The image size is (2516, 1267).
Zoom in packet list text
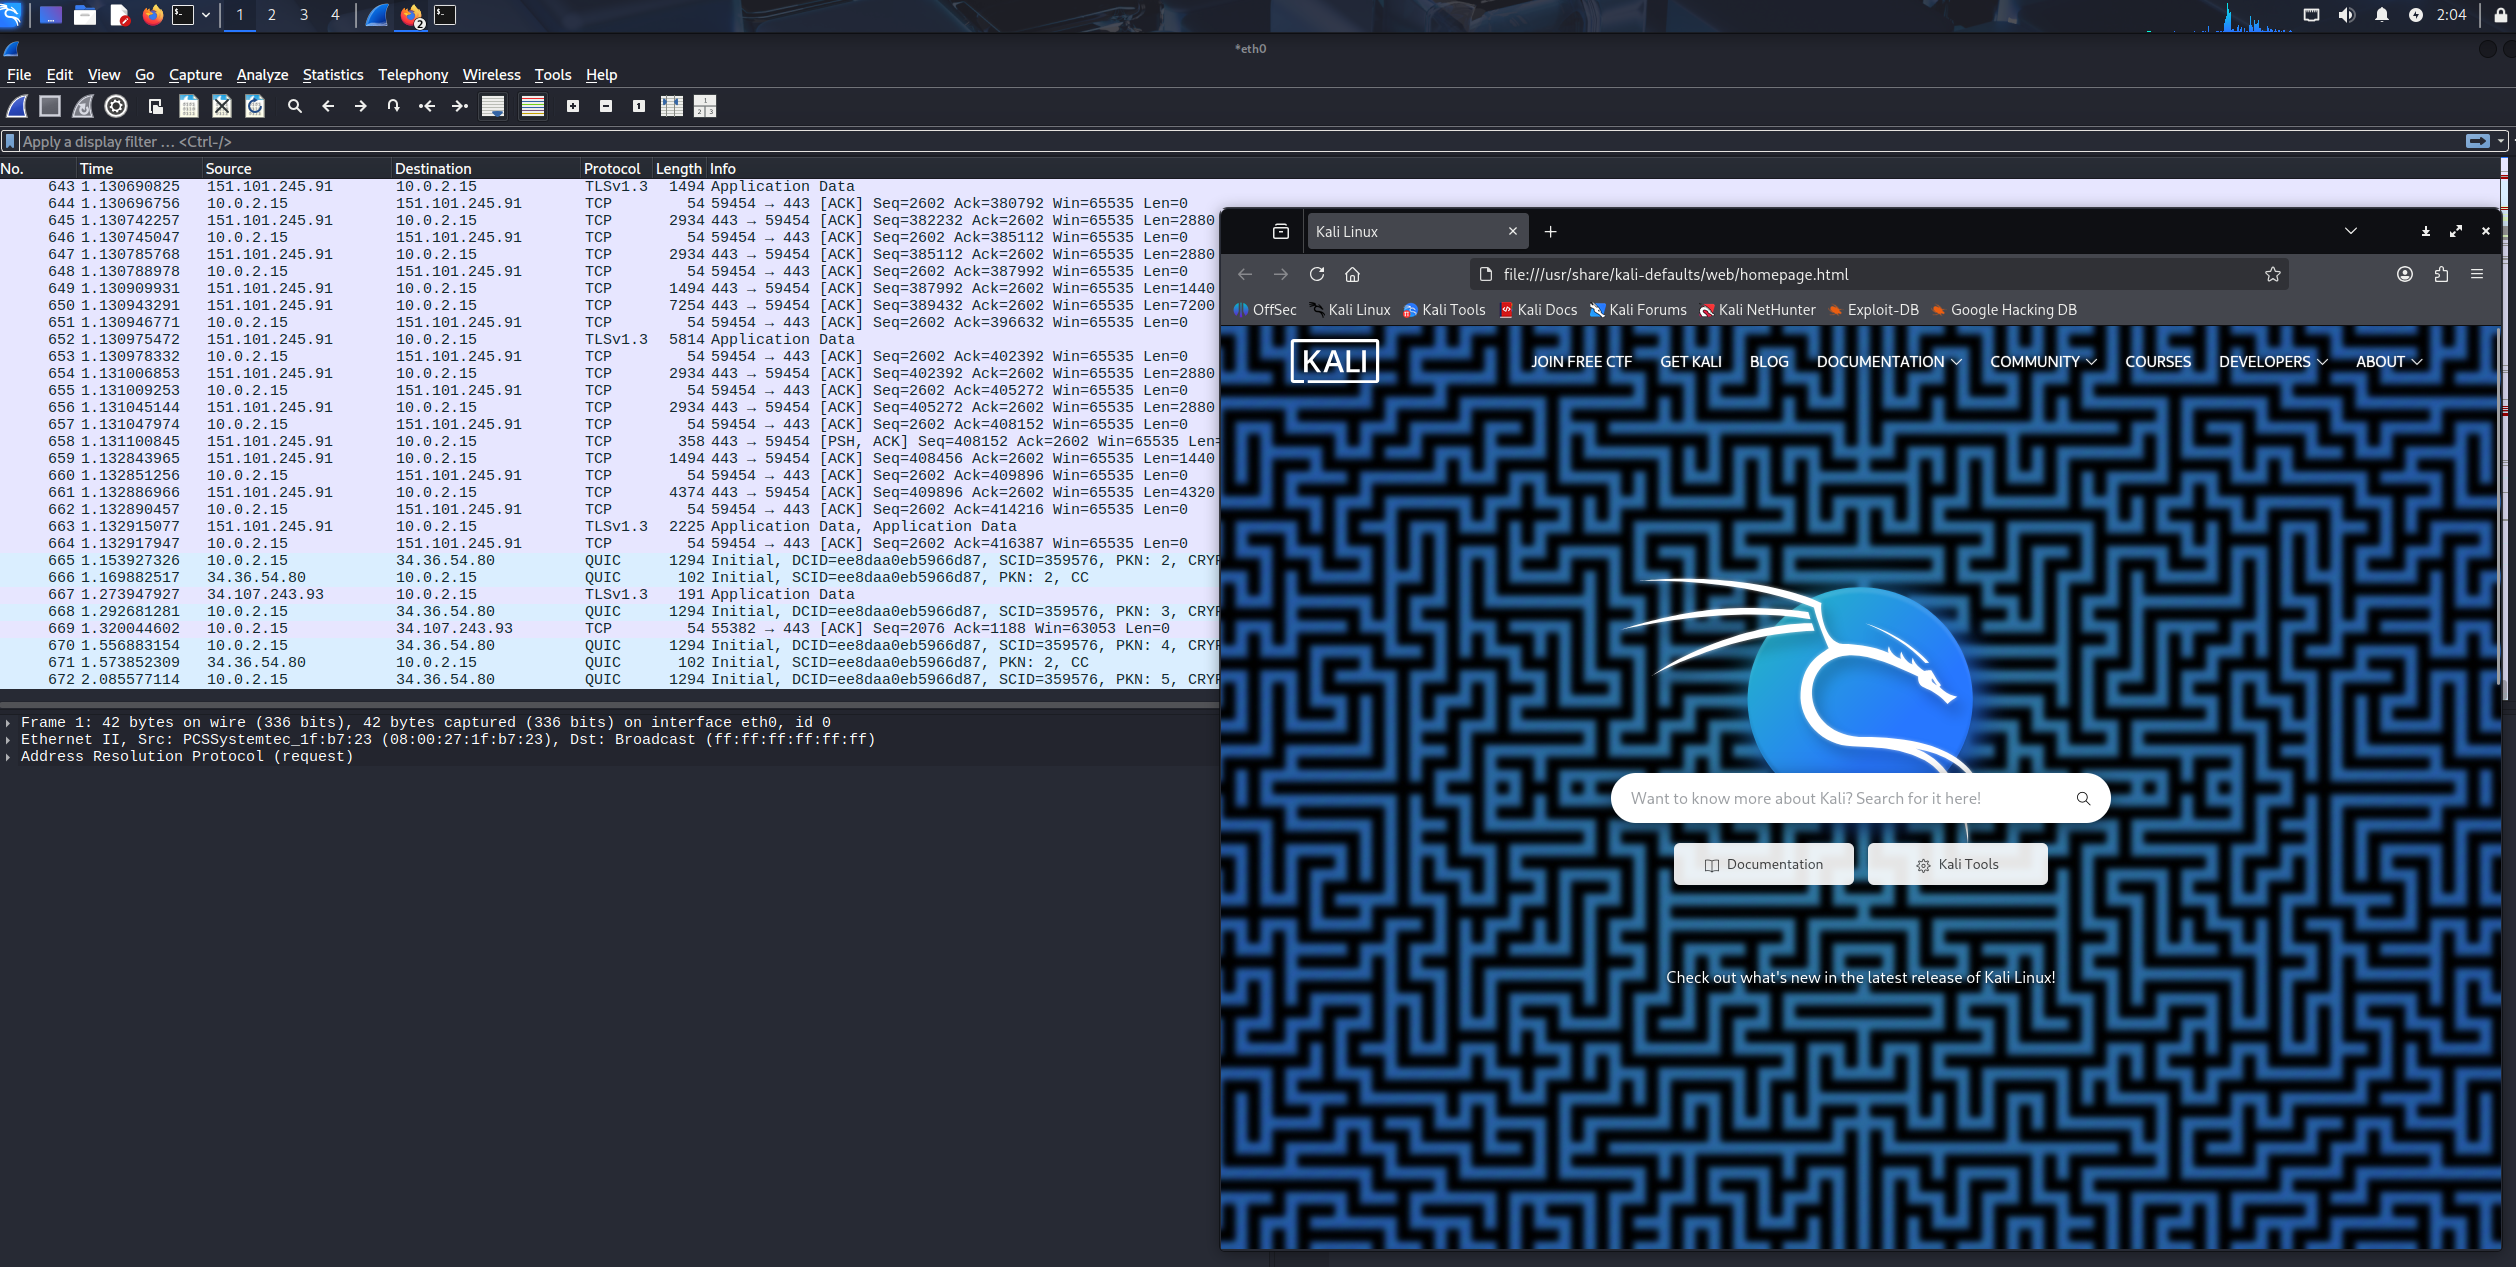(573, 106)
